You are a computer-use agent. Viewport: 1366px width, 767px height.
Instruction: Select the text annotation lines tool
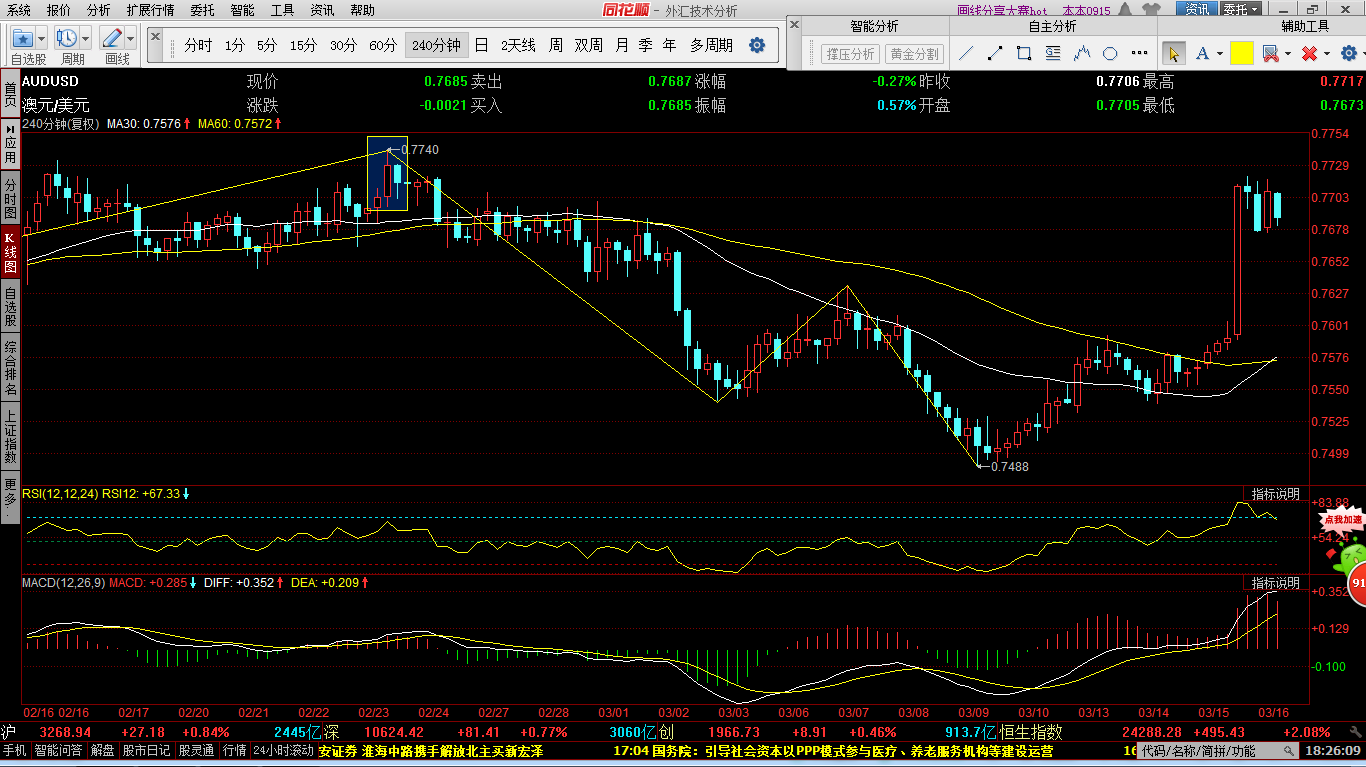(x=1053, y=53)
